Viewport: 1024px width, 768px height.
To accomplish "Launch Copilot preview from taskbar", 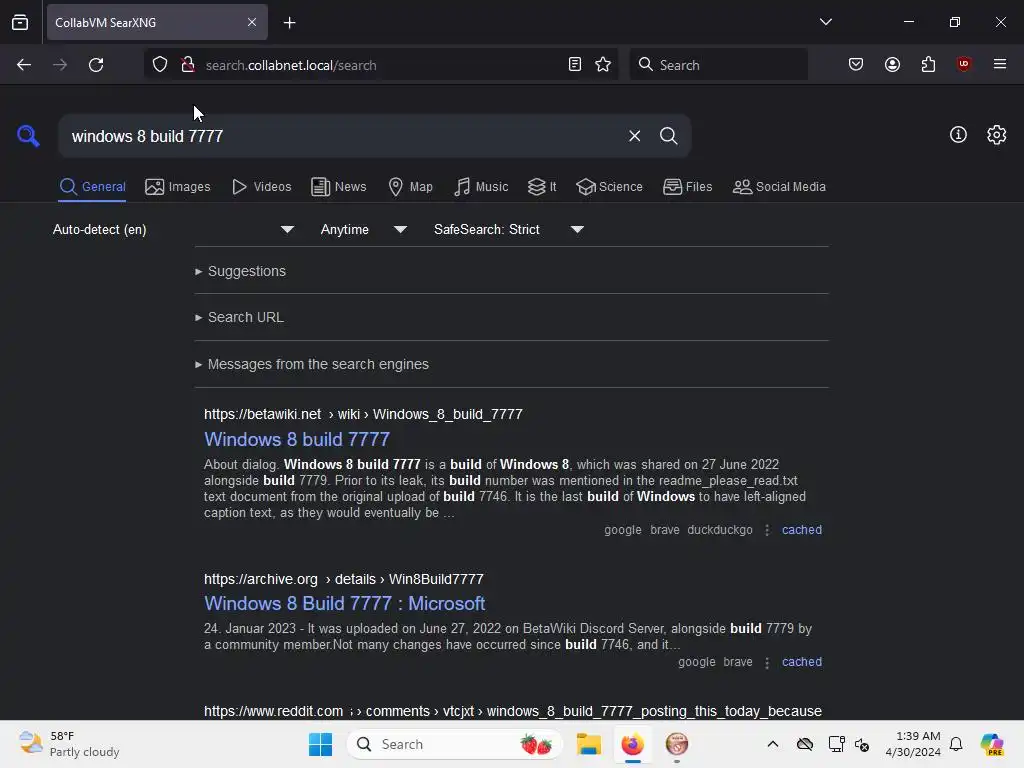I will pyautogui.click(x=991, y=744).
